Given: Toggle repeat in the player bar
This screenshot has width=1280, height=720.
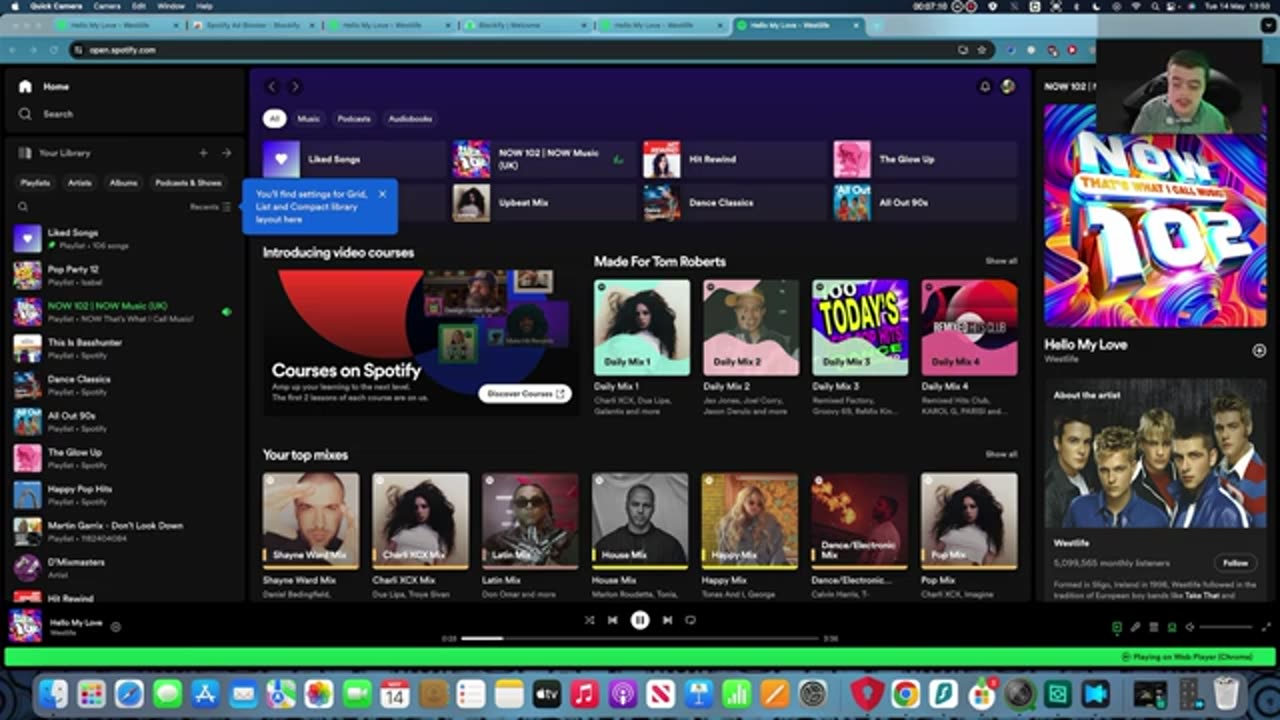Looking at the screenshot, I should tap(690, 620).
